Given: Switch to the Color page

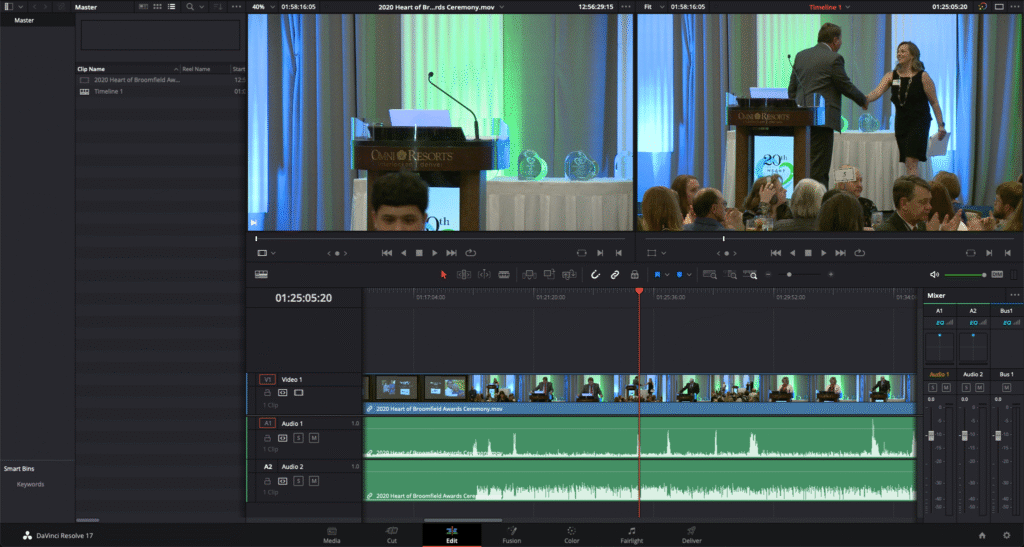Looking at the screenshot, I should coord(571,535).
